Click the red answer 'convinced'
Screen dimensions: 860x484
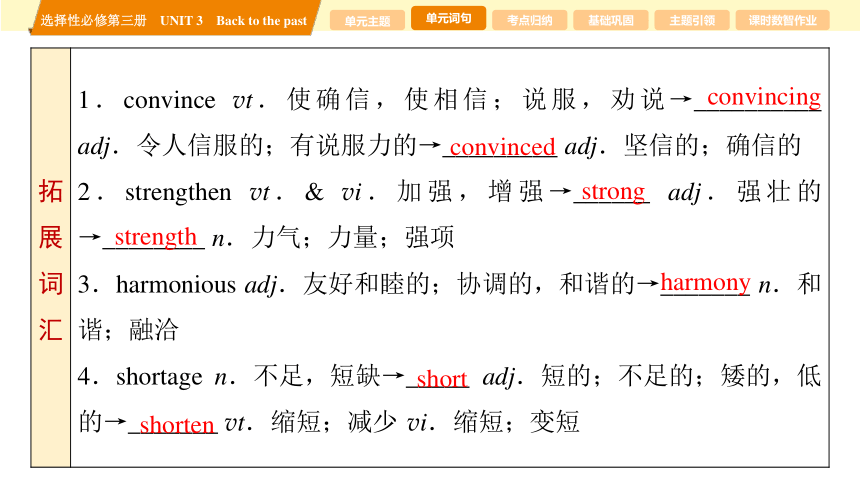pyautogui.click(x=502, y=147)
